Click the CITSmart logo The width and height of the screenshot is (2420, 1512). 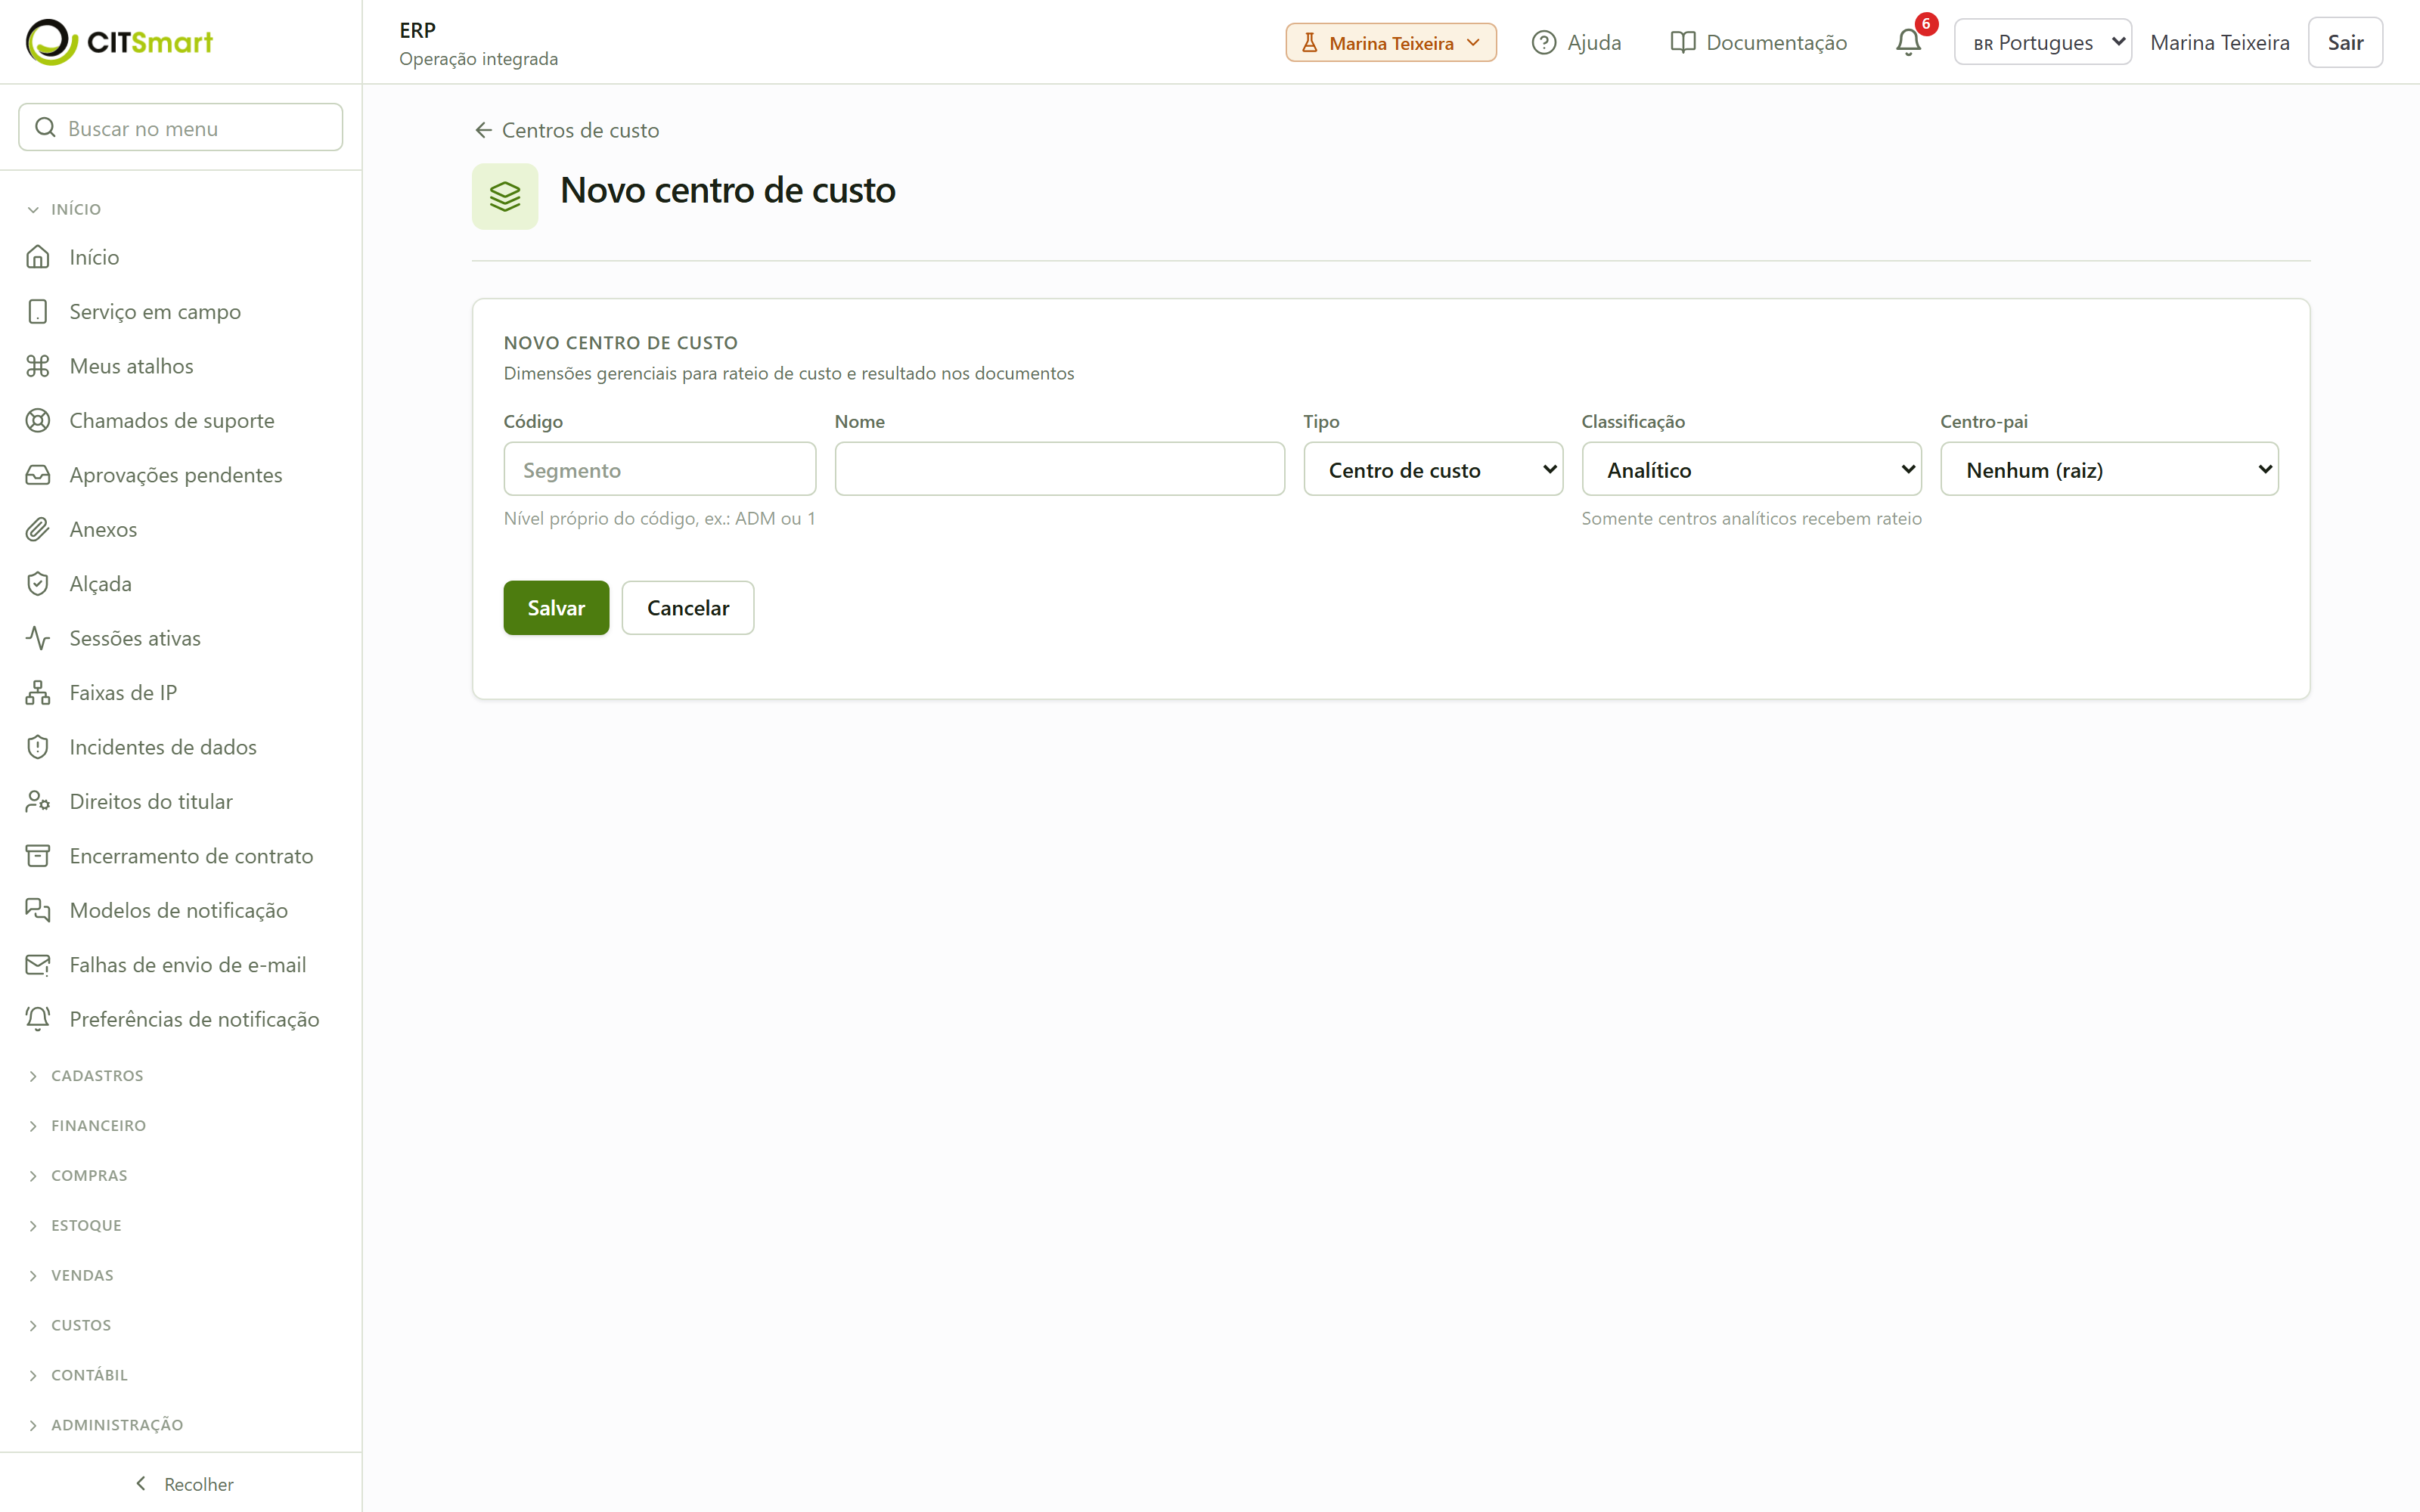119,42
